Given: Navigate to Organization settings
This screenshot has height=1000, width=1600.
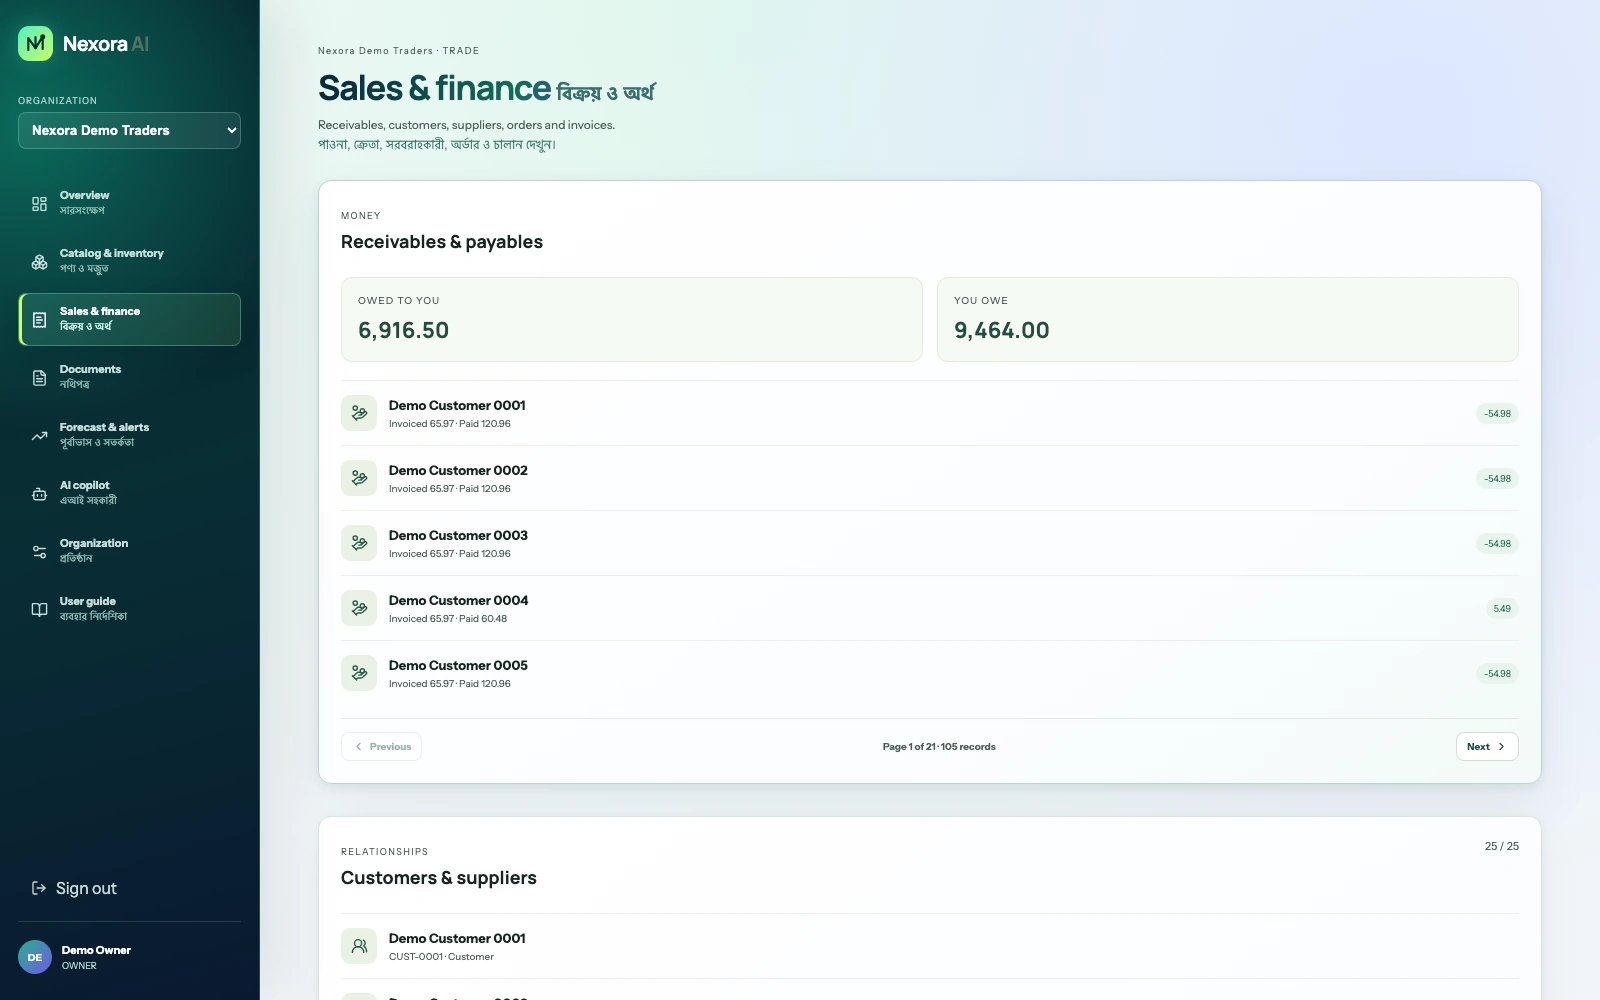Looking at the screenshot, I should (x=129, y=551).
